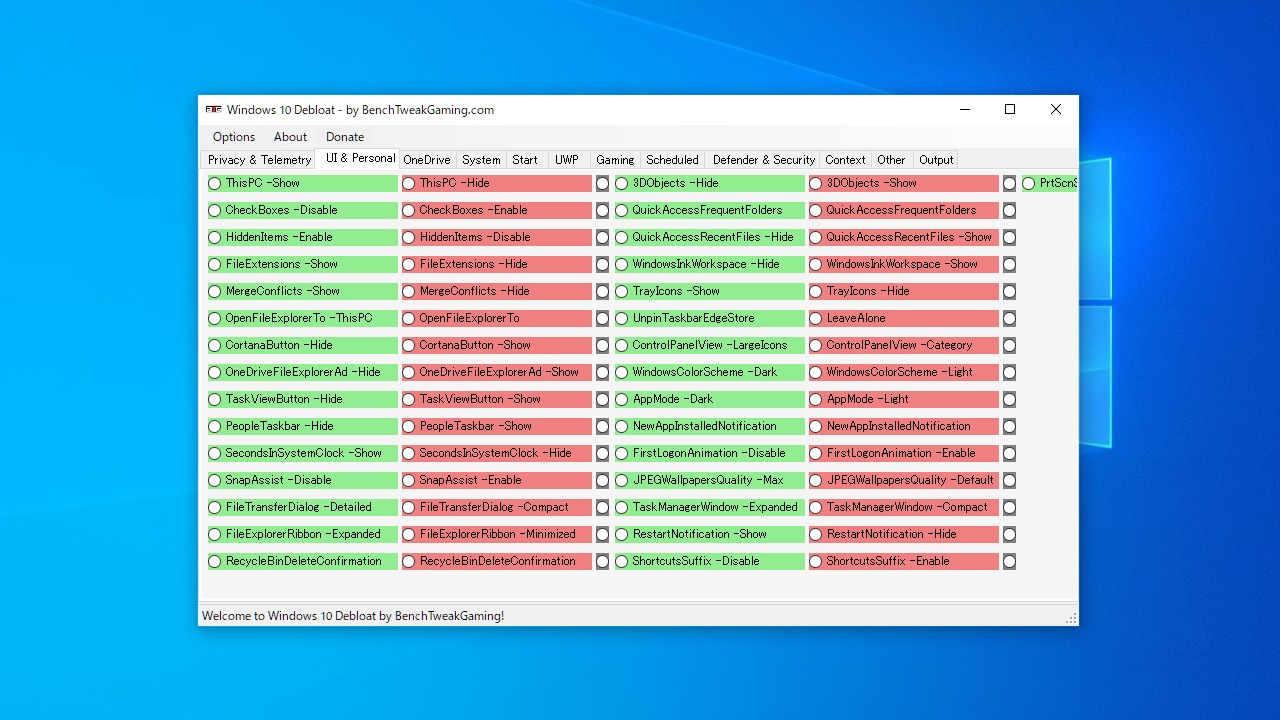The image size is (1280, 720).
Task: Select HiddenItems -Disable option
Action: [496, 238]
